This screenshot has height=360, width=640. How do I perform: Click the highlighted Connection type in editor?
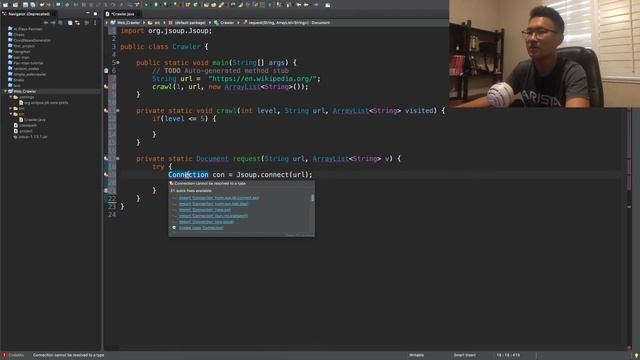coord(188,175)
